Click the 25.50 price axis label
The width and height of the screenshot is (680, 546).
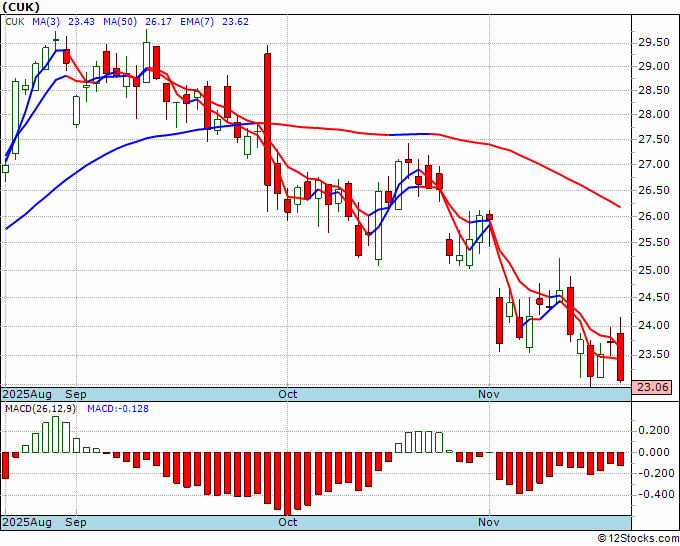654,243
